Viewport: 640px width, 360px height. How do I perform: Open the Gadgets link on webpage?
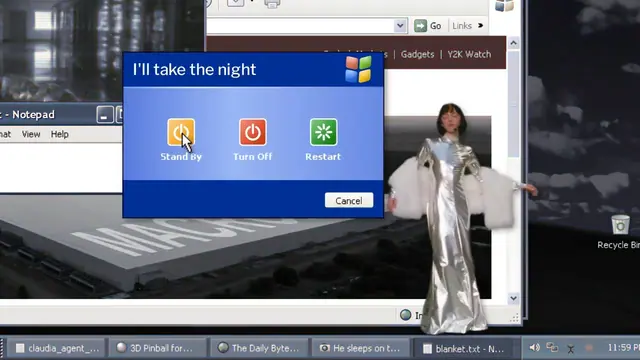point(417,54)
